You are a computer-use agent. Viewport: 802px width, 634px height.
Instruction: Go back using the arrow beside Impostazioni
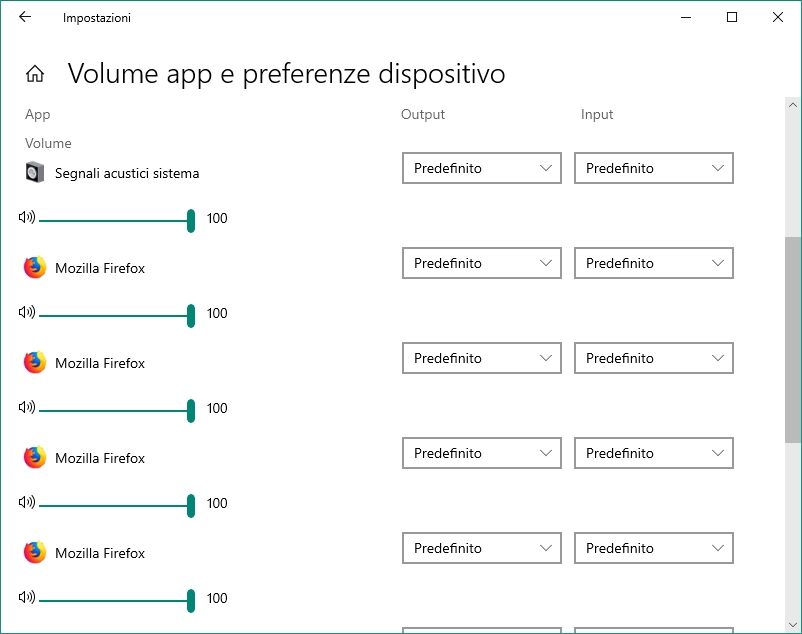(x=25, y=17)
